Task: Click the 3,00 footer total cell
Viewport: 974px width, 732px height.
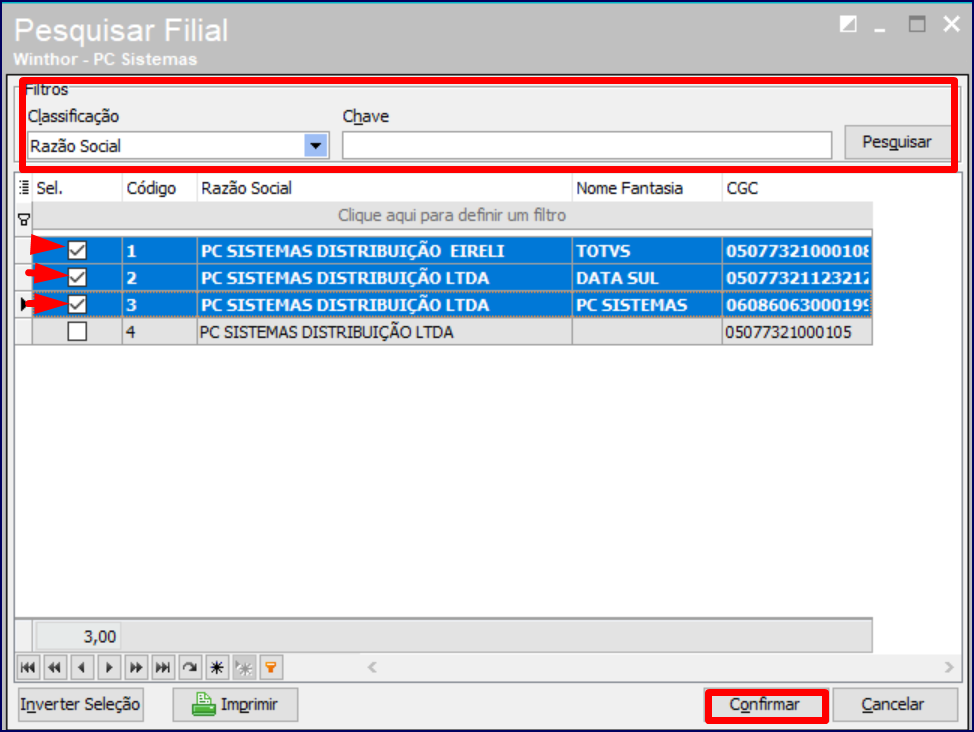Action: [78, 636]
